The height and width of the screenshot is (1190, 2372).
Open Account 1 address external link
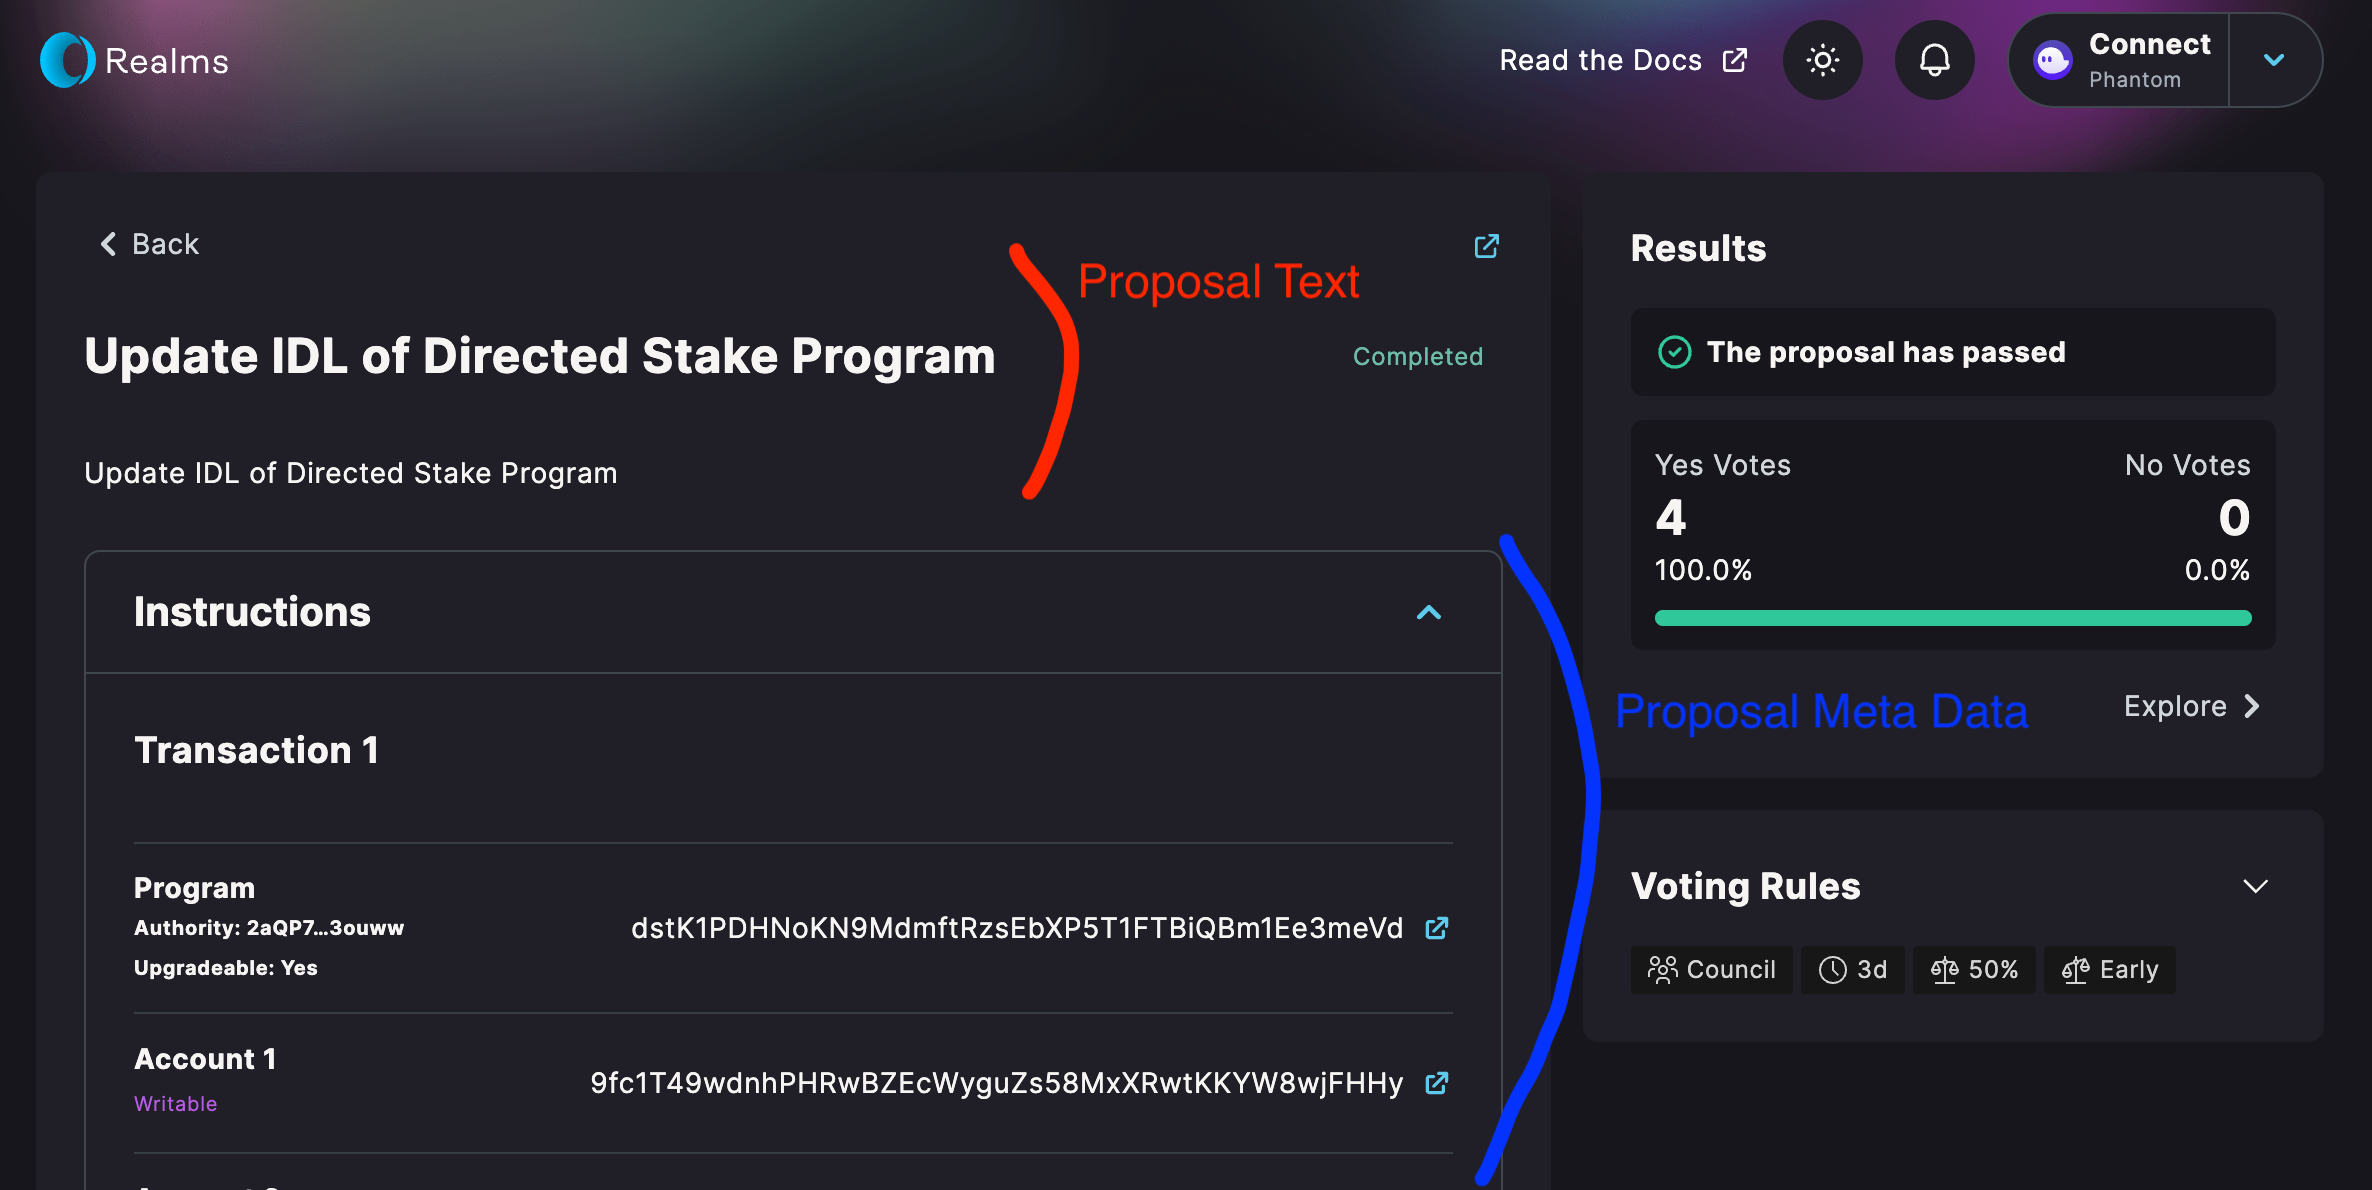click(1437, 1083)
